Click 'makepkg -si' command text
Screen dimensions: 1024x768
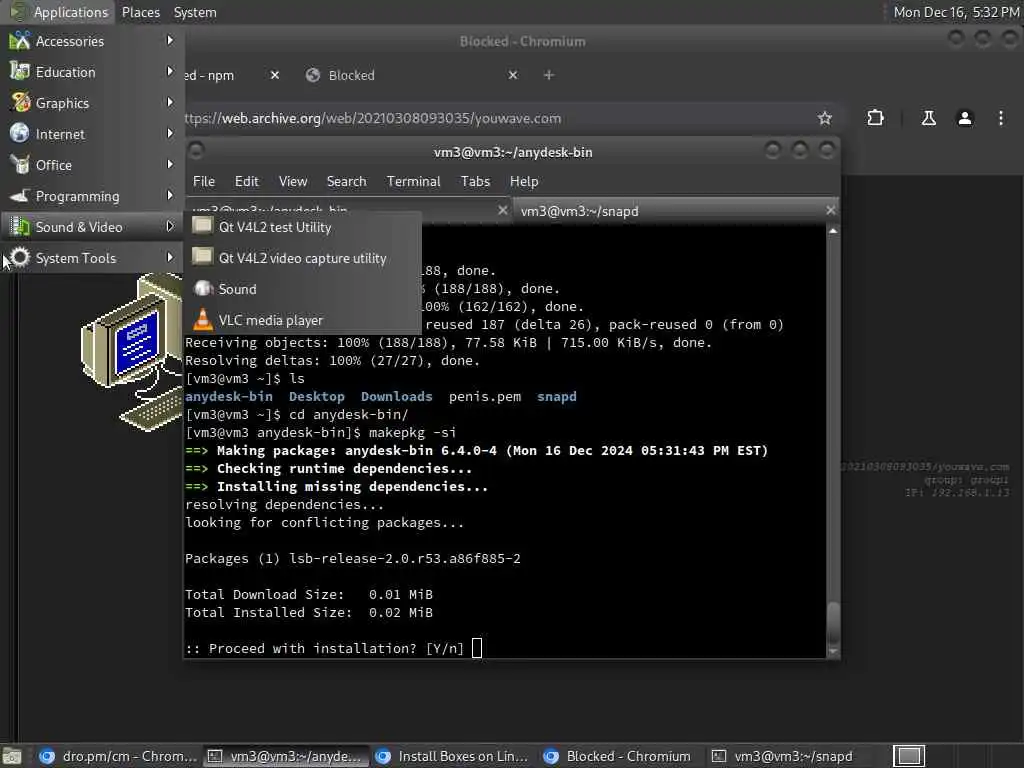(412, 432)
